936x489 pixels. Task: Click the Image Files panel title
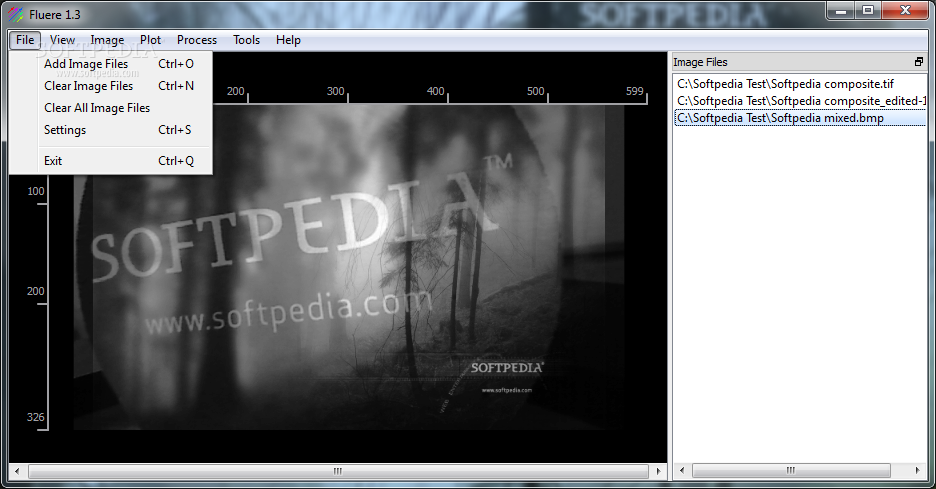[700, 62]
